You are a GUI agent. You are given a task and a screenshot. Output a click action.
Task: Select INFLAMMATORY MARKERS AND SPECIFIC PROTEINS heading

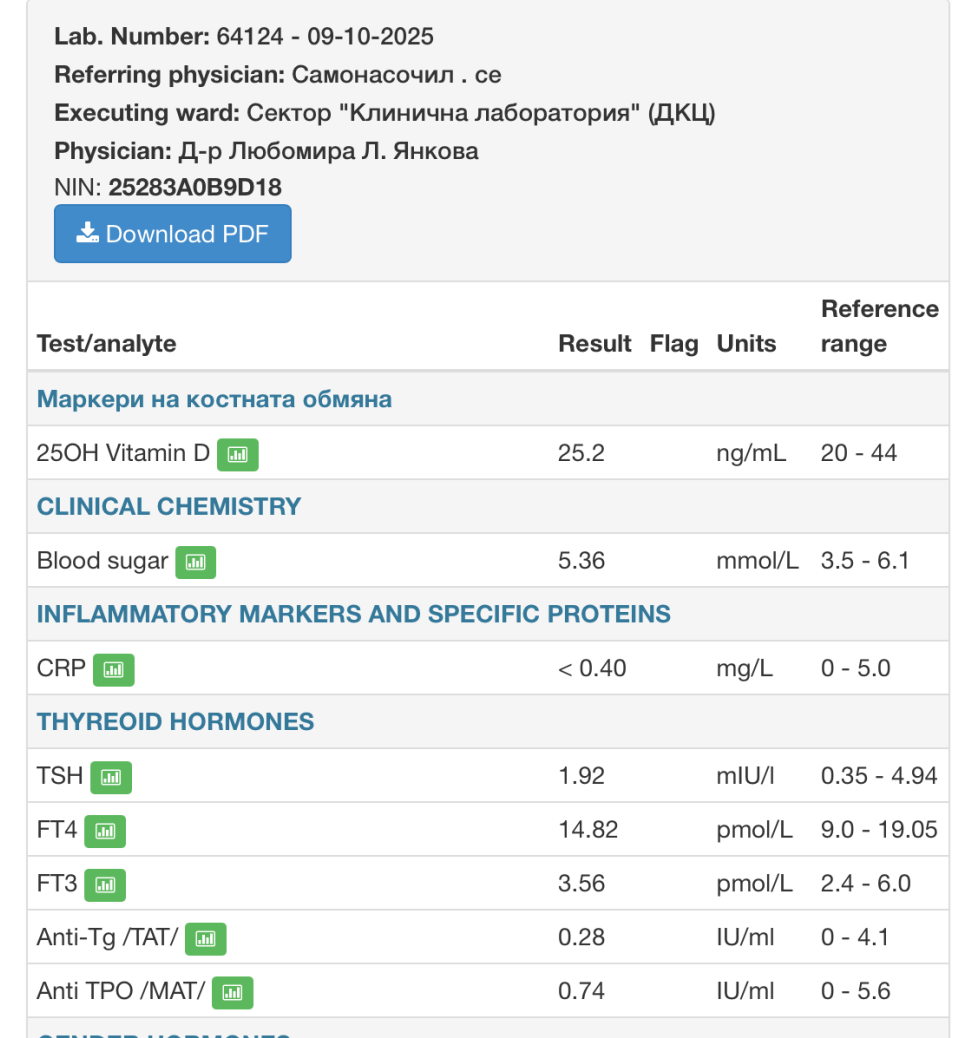[353, 614]
